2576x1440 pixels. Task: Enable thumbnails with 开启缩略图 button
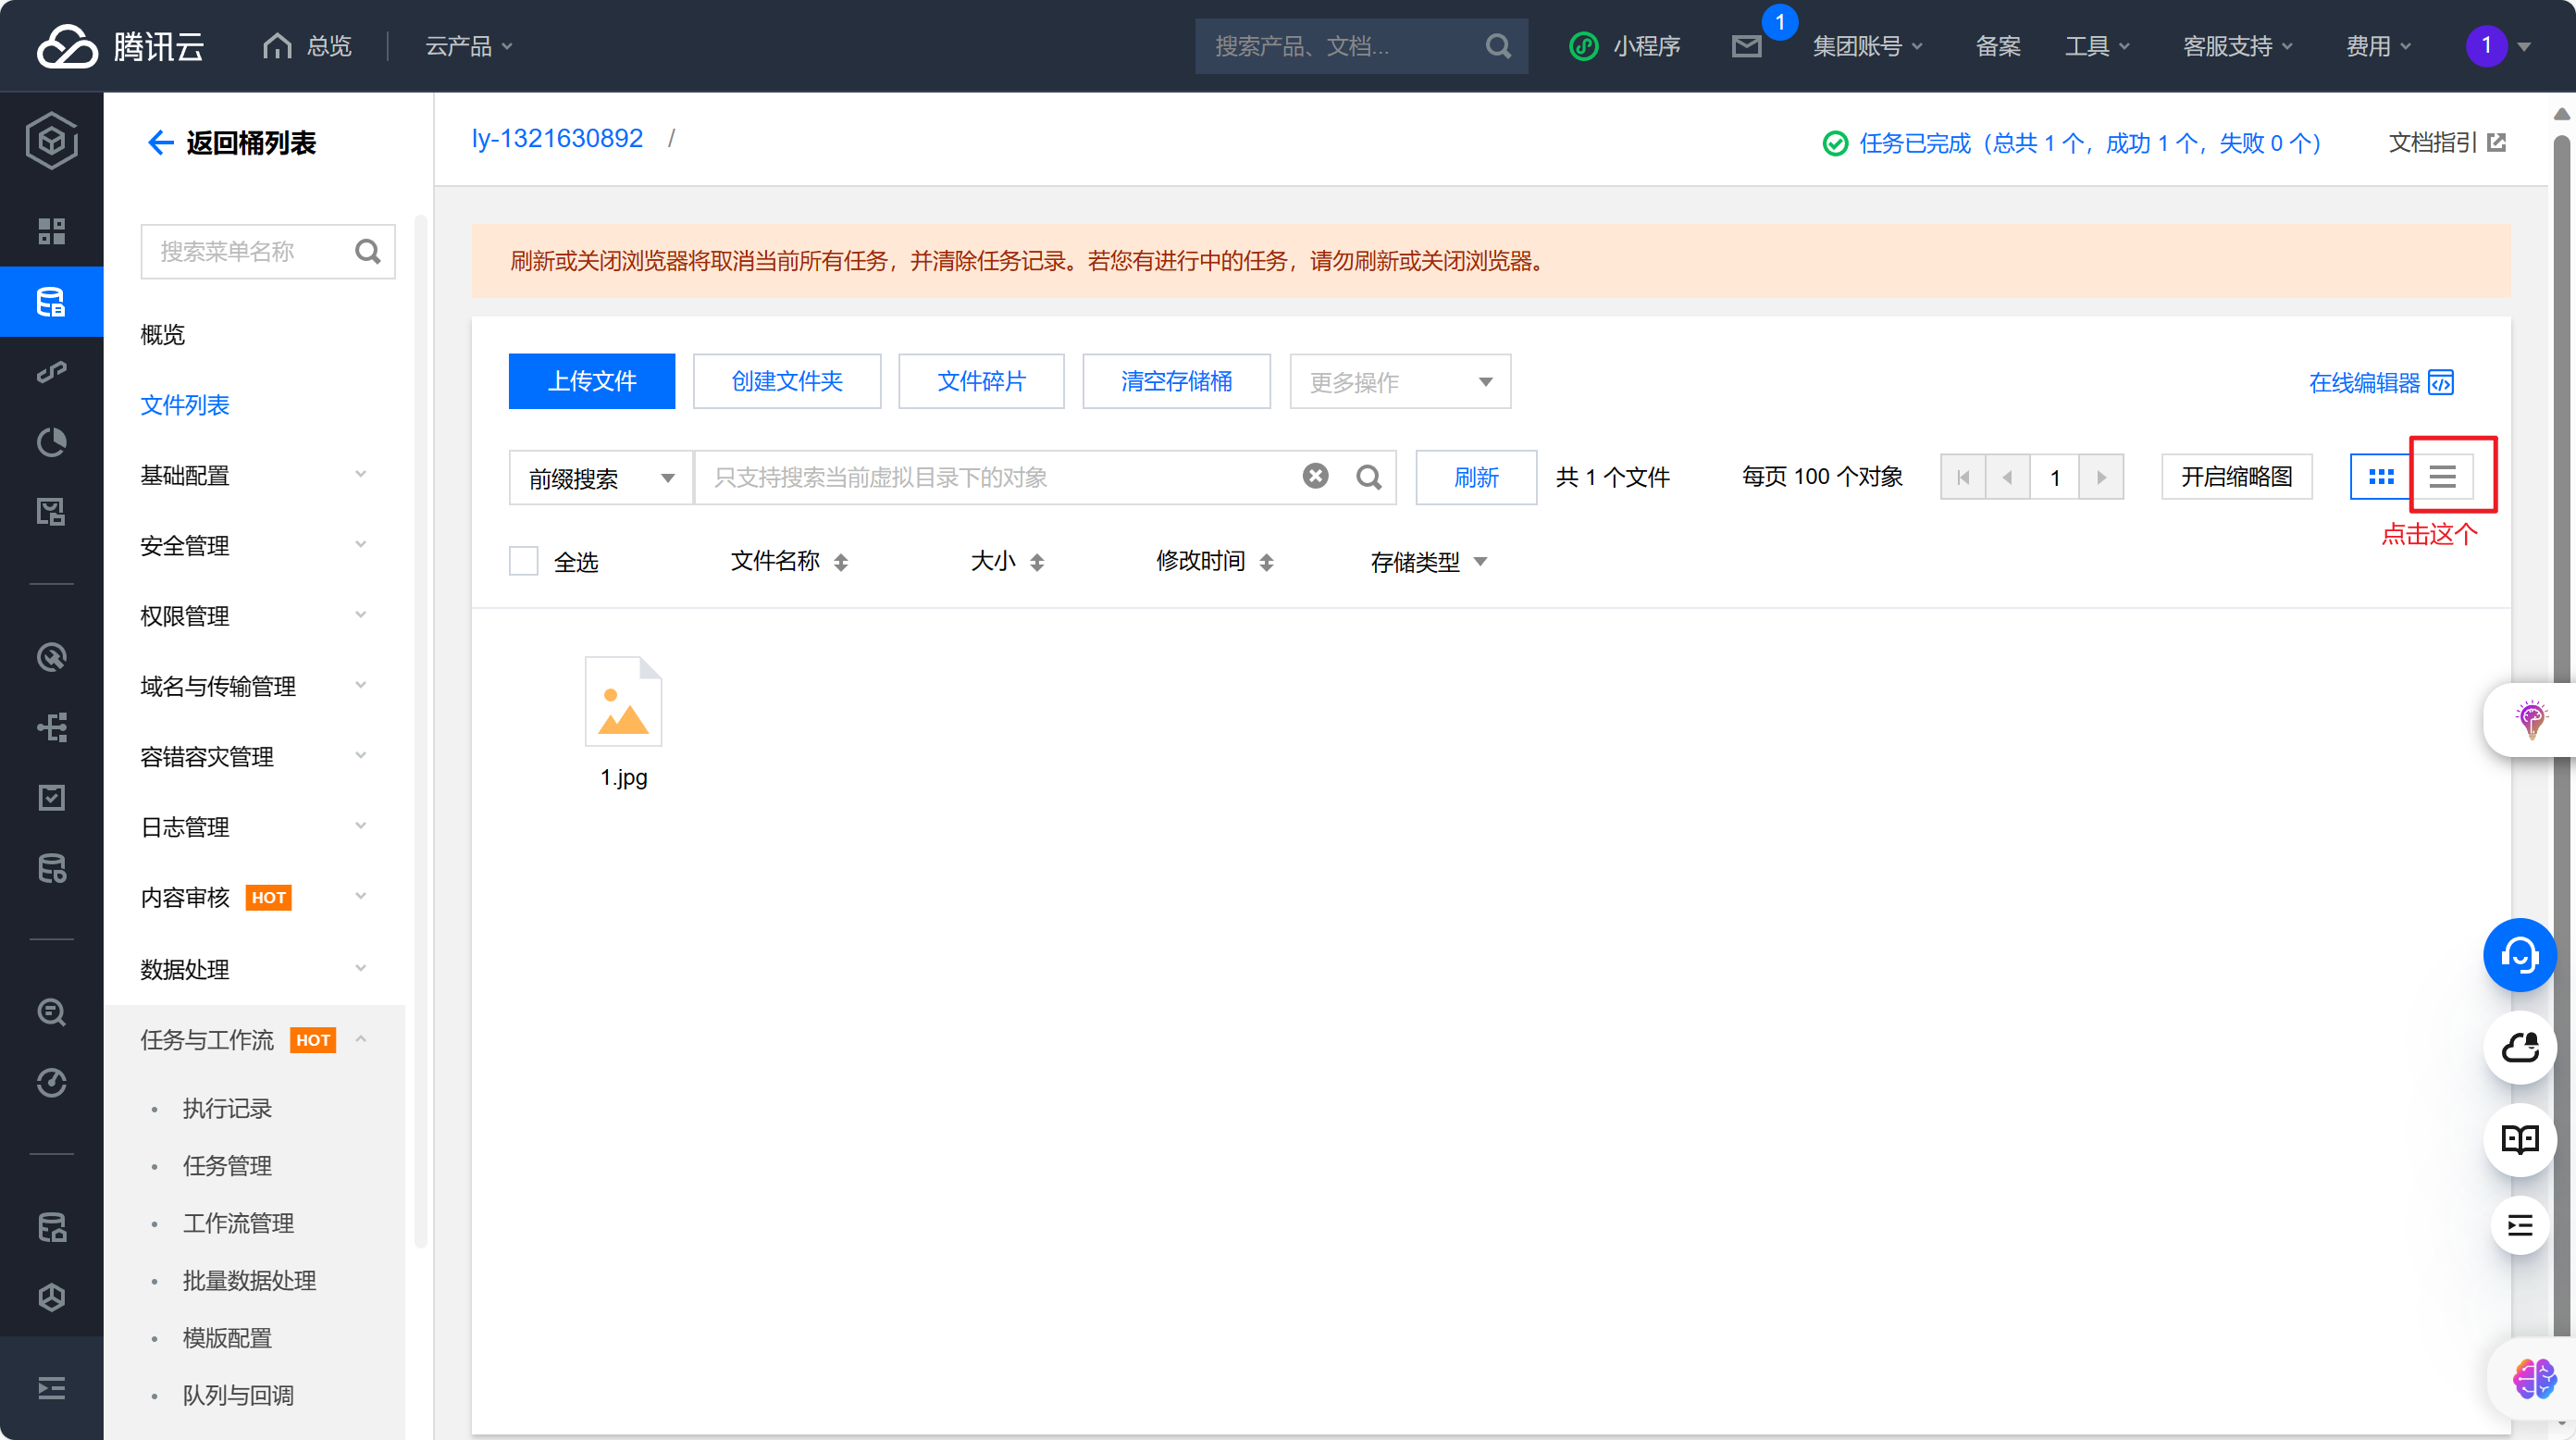pos(2236,477)
